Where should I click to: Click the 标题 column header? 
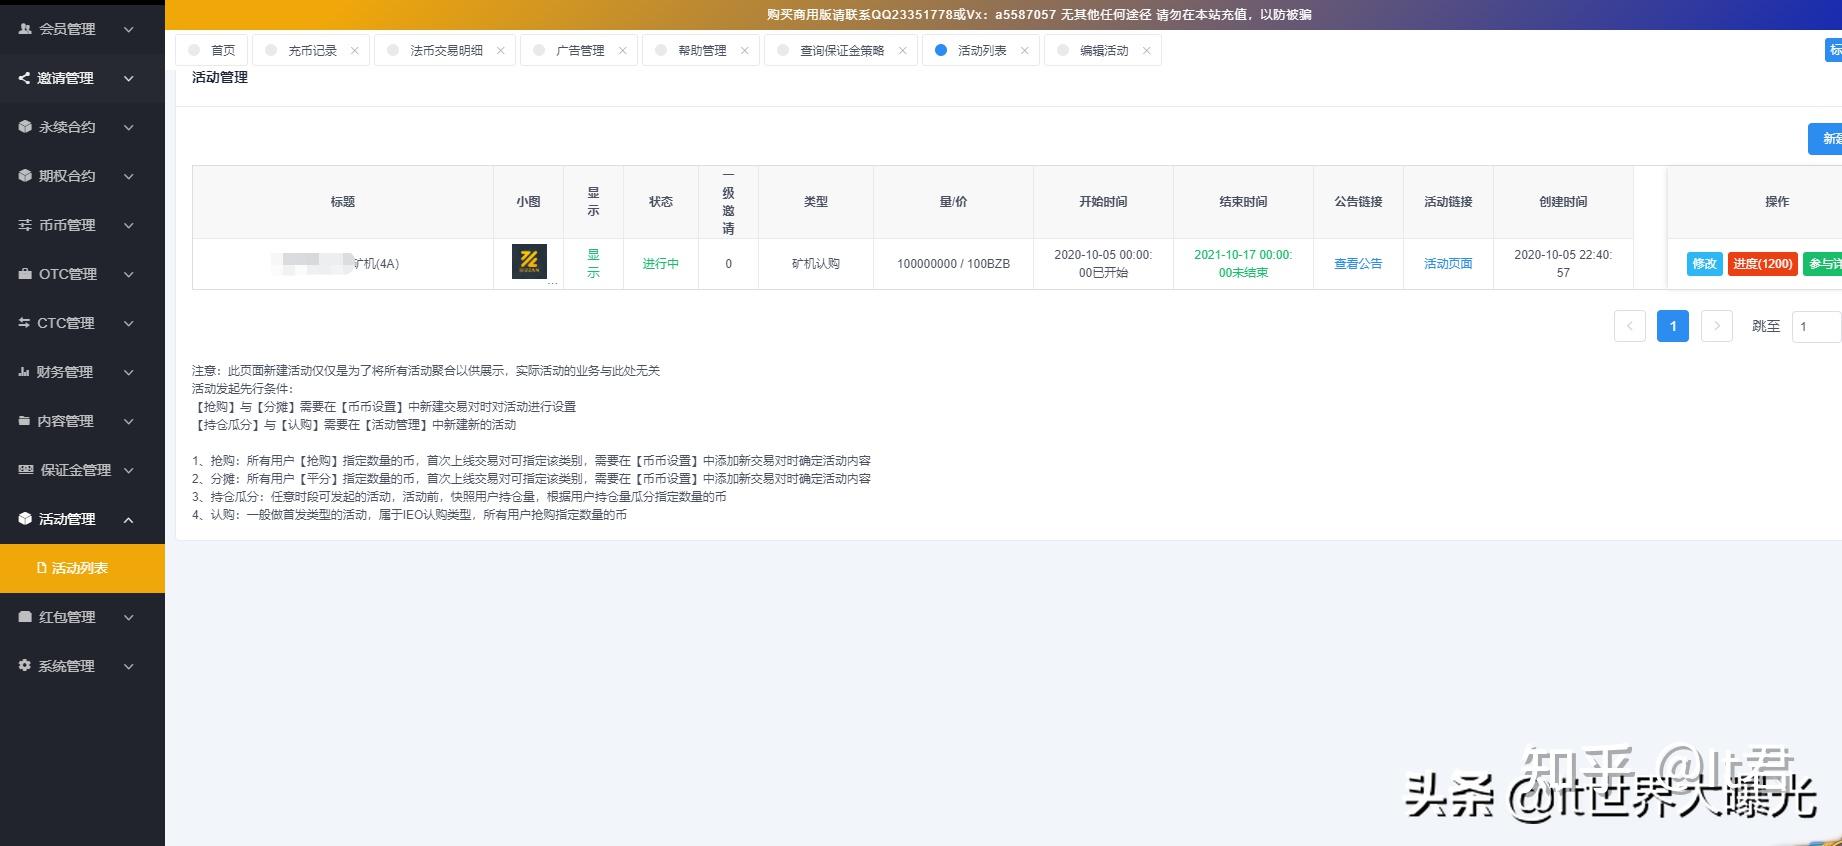pos(343,202)
